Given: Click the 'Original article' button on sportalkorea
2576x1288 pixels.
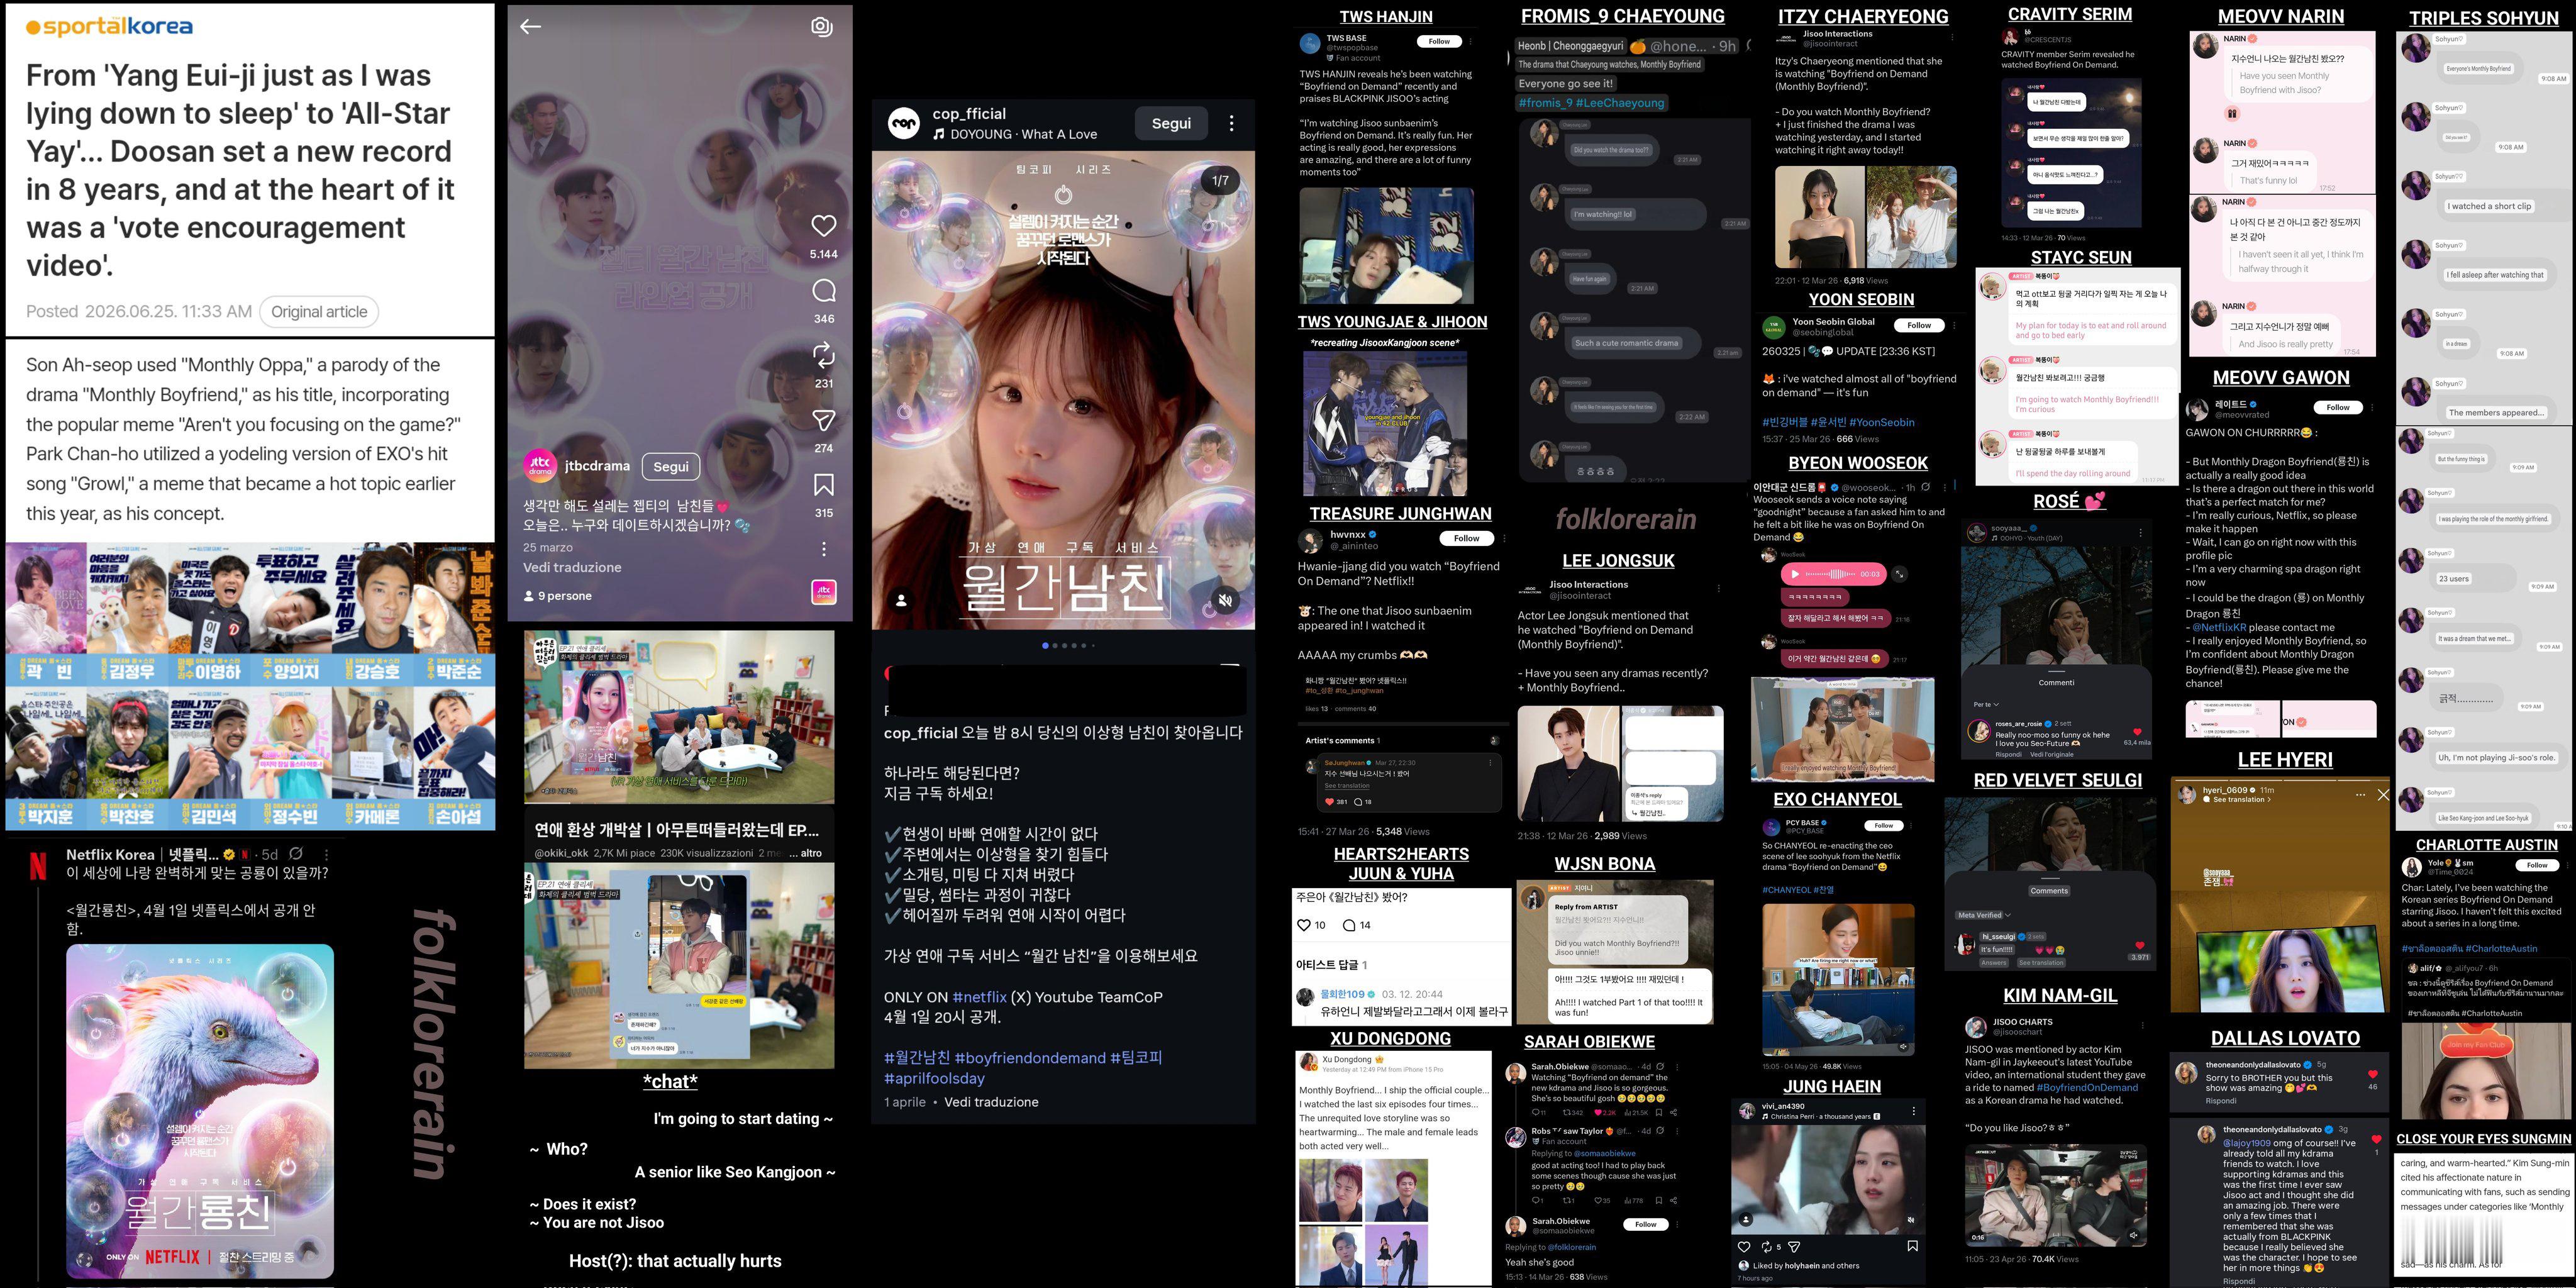Looking at the screenshot, I should pos(319,312).
